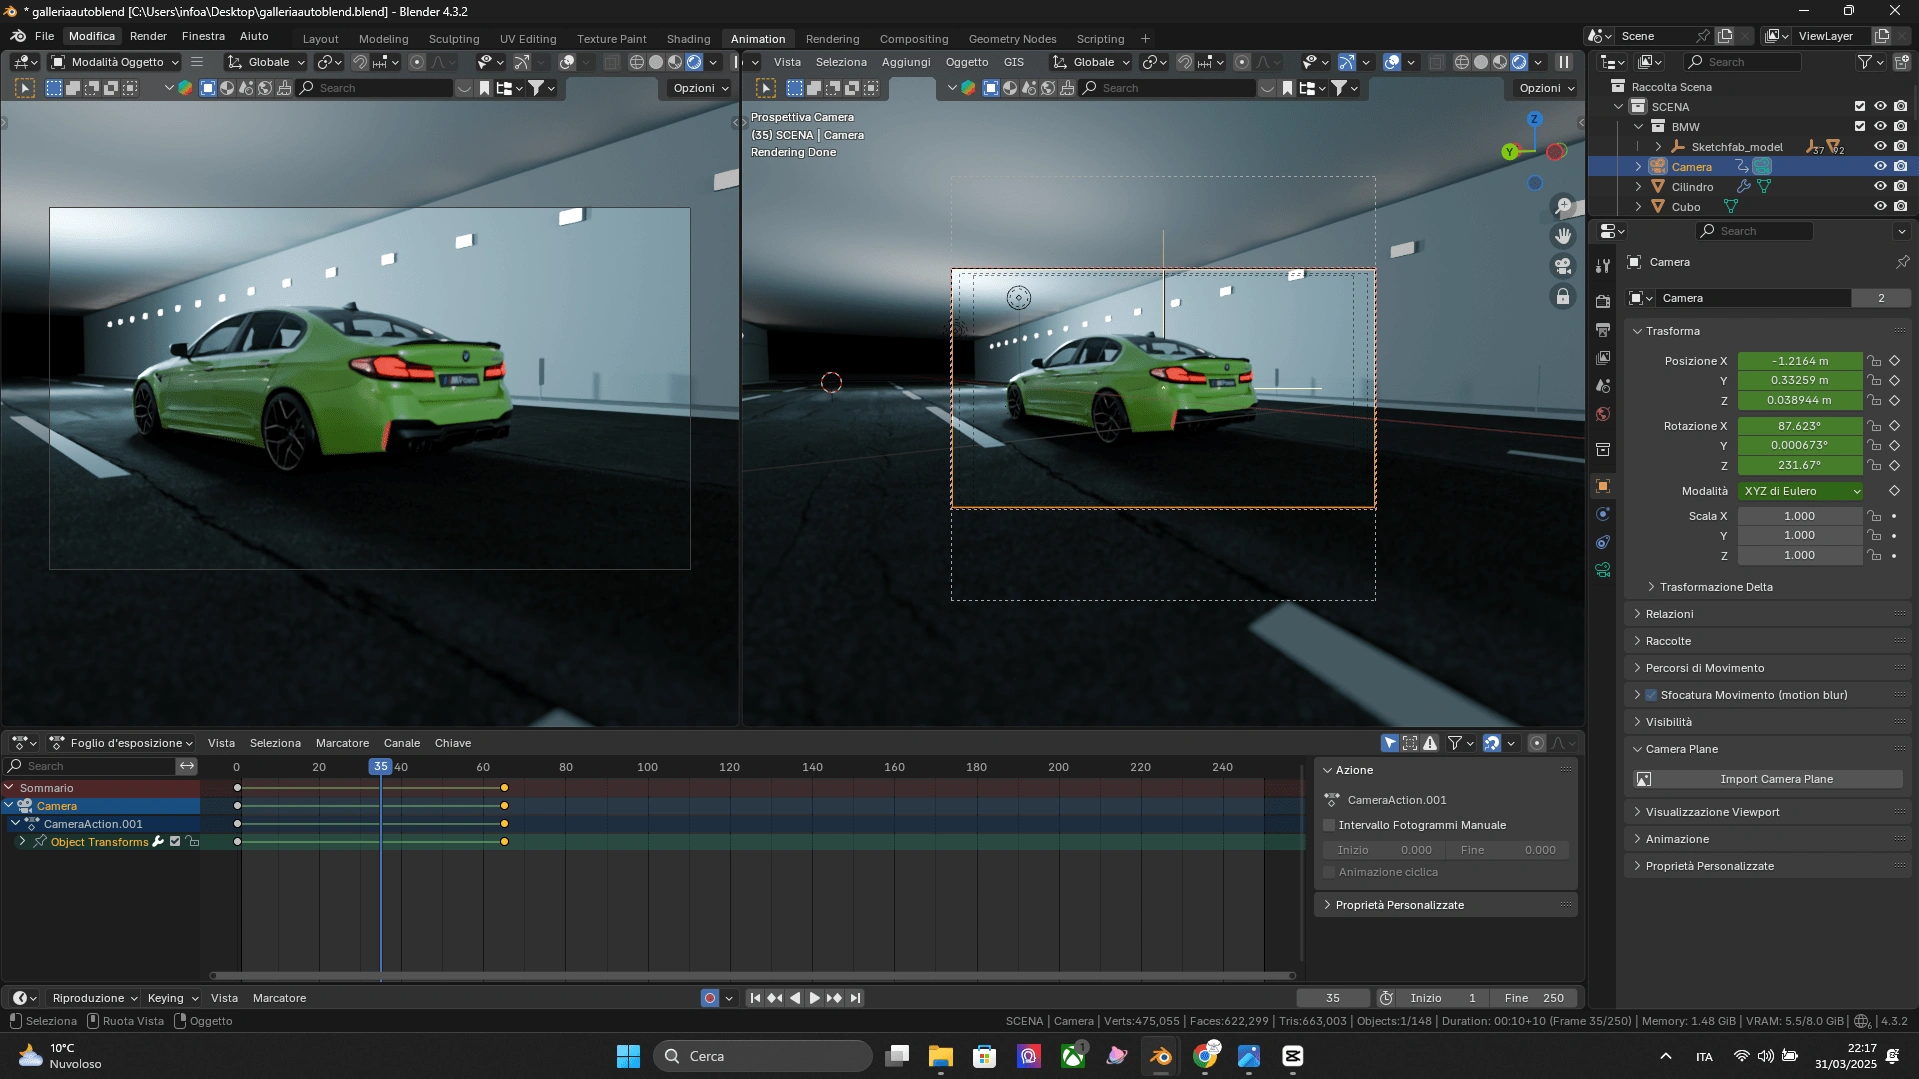Open the XYZ di Eulero rotation dropdown

tap(1801, 491)
